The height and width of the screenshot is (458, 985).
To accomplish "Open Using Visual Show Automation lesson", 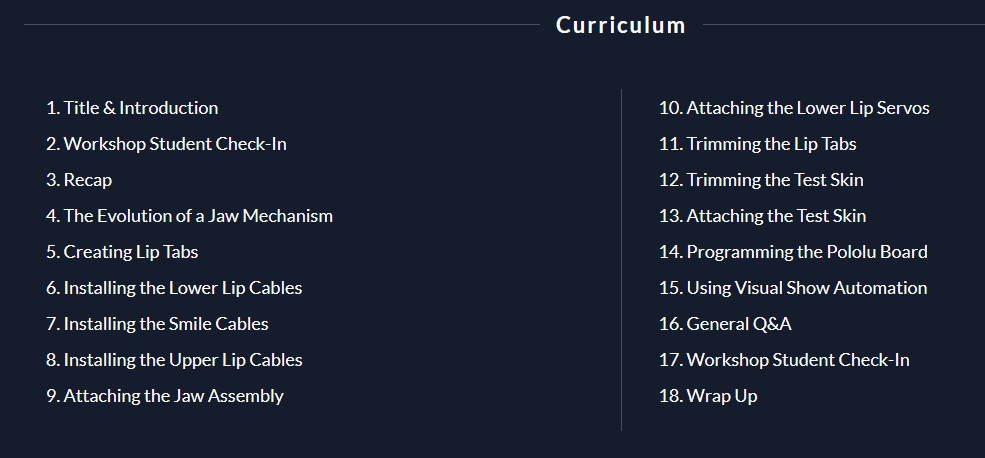I will [x=793, y=288].
